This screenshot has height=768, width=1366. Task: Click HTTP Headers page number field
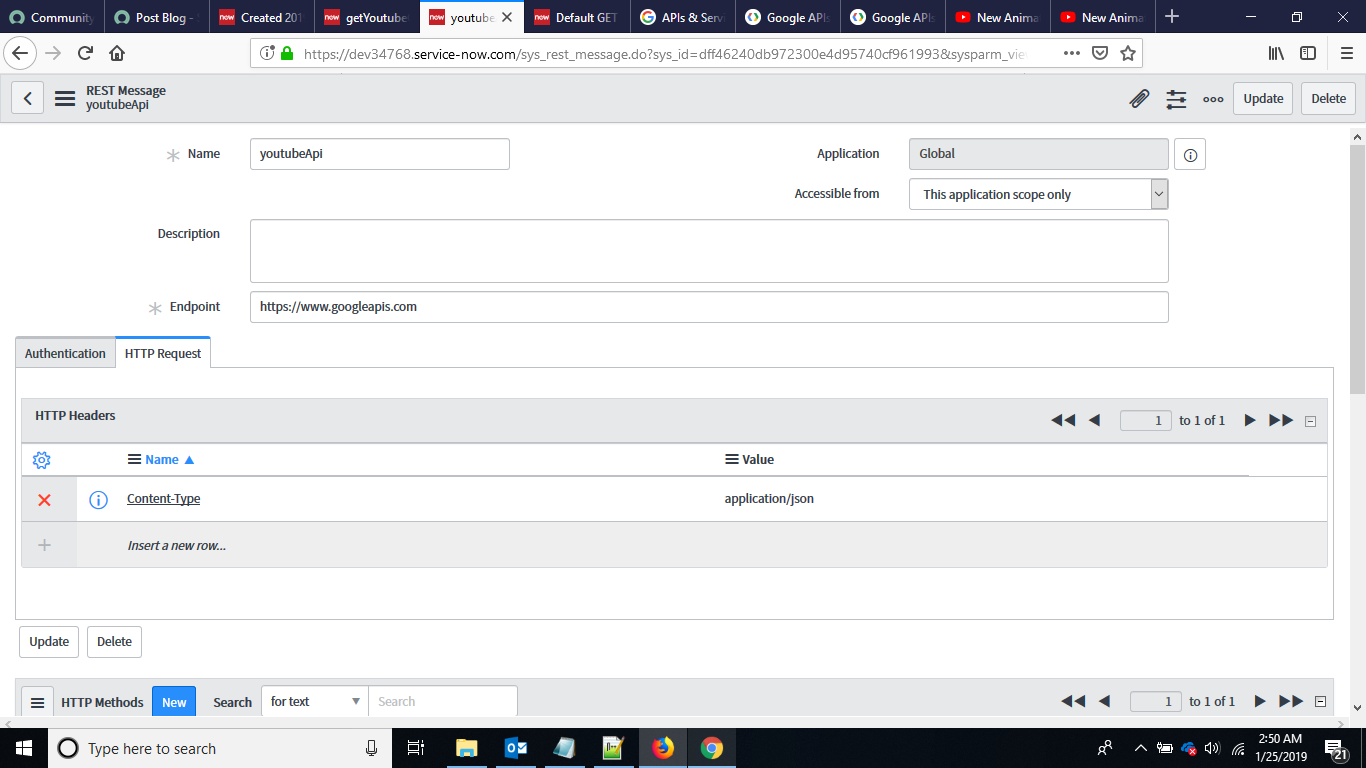coord(1146,420)
